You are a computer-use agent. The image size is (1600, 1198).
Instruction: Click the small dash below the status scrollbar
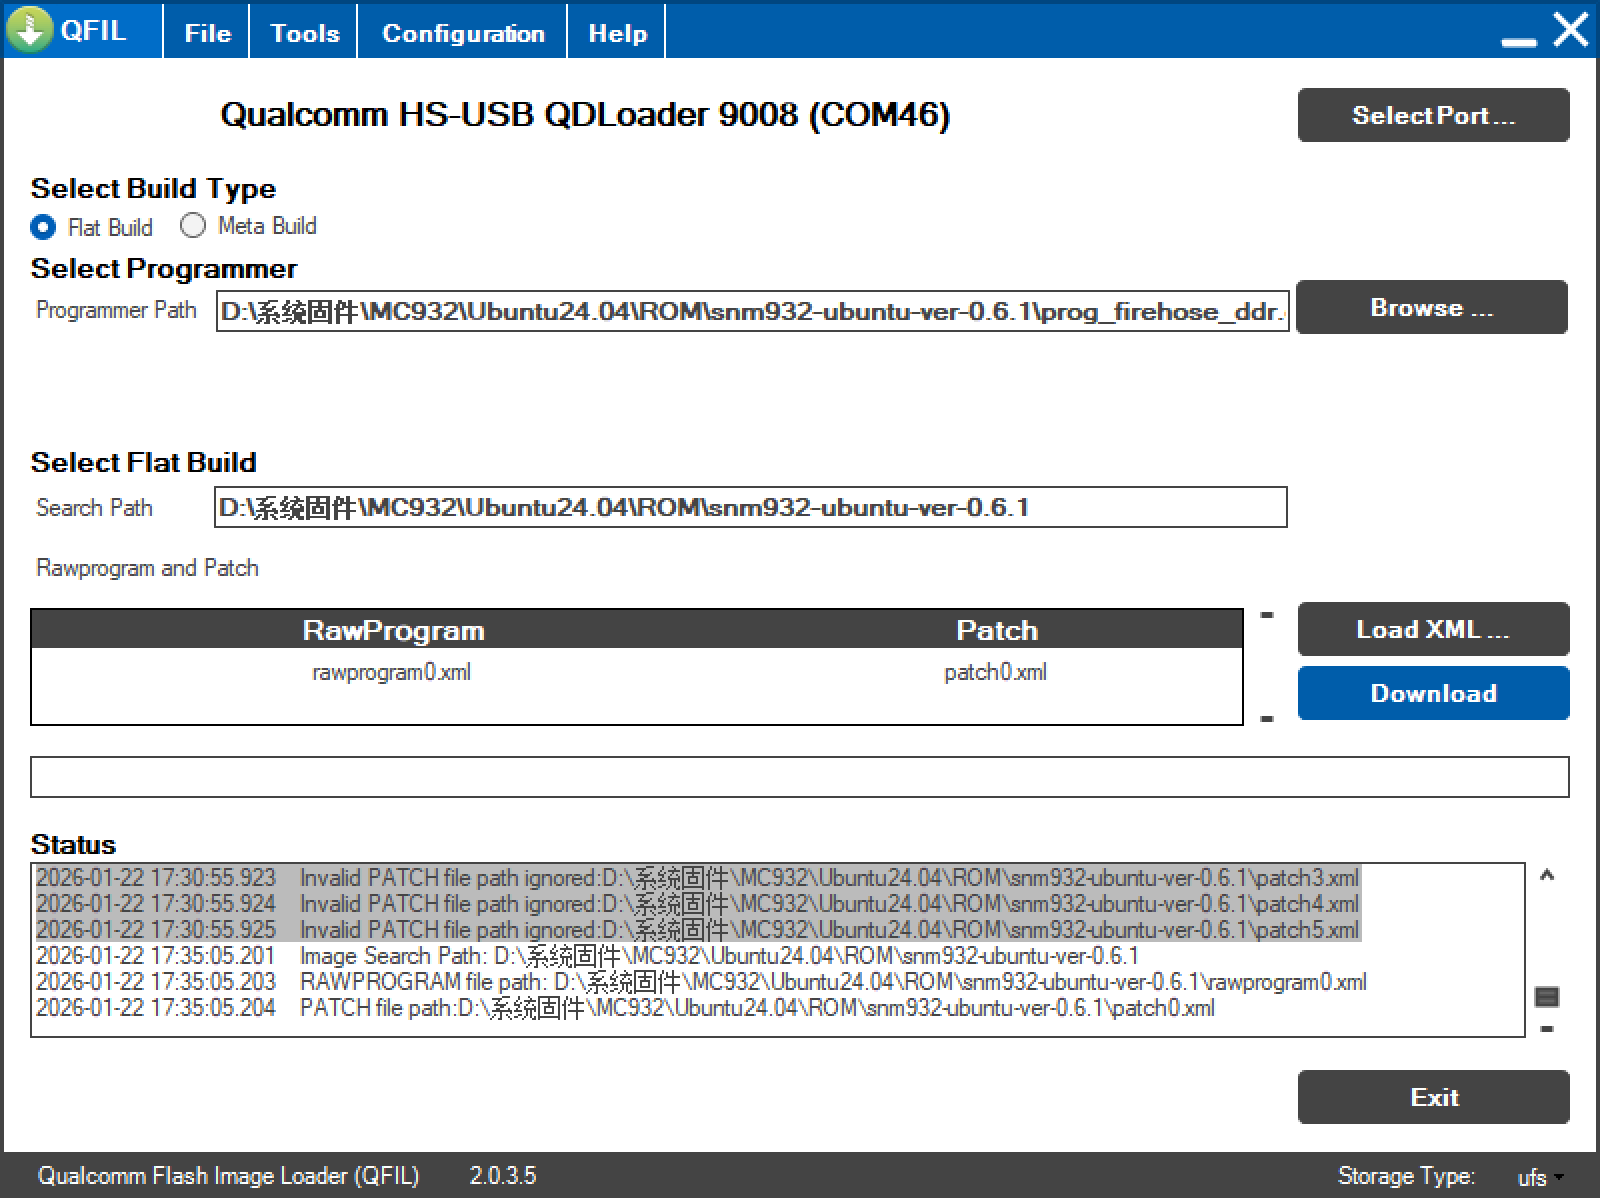coord(1547,1029)
